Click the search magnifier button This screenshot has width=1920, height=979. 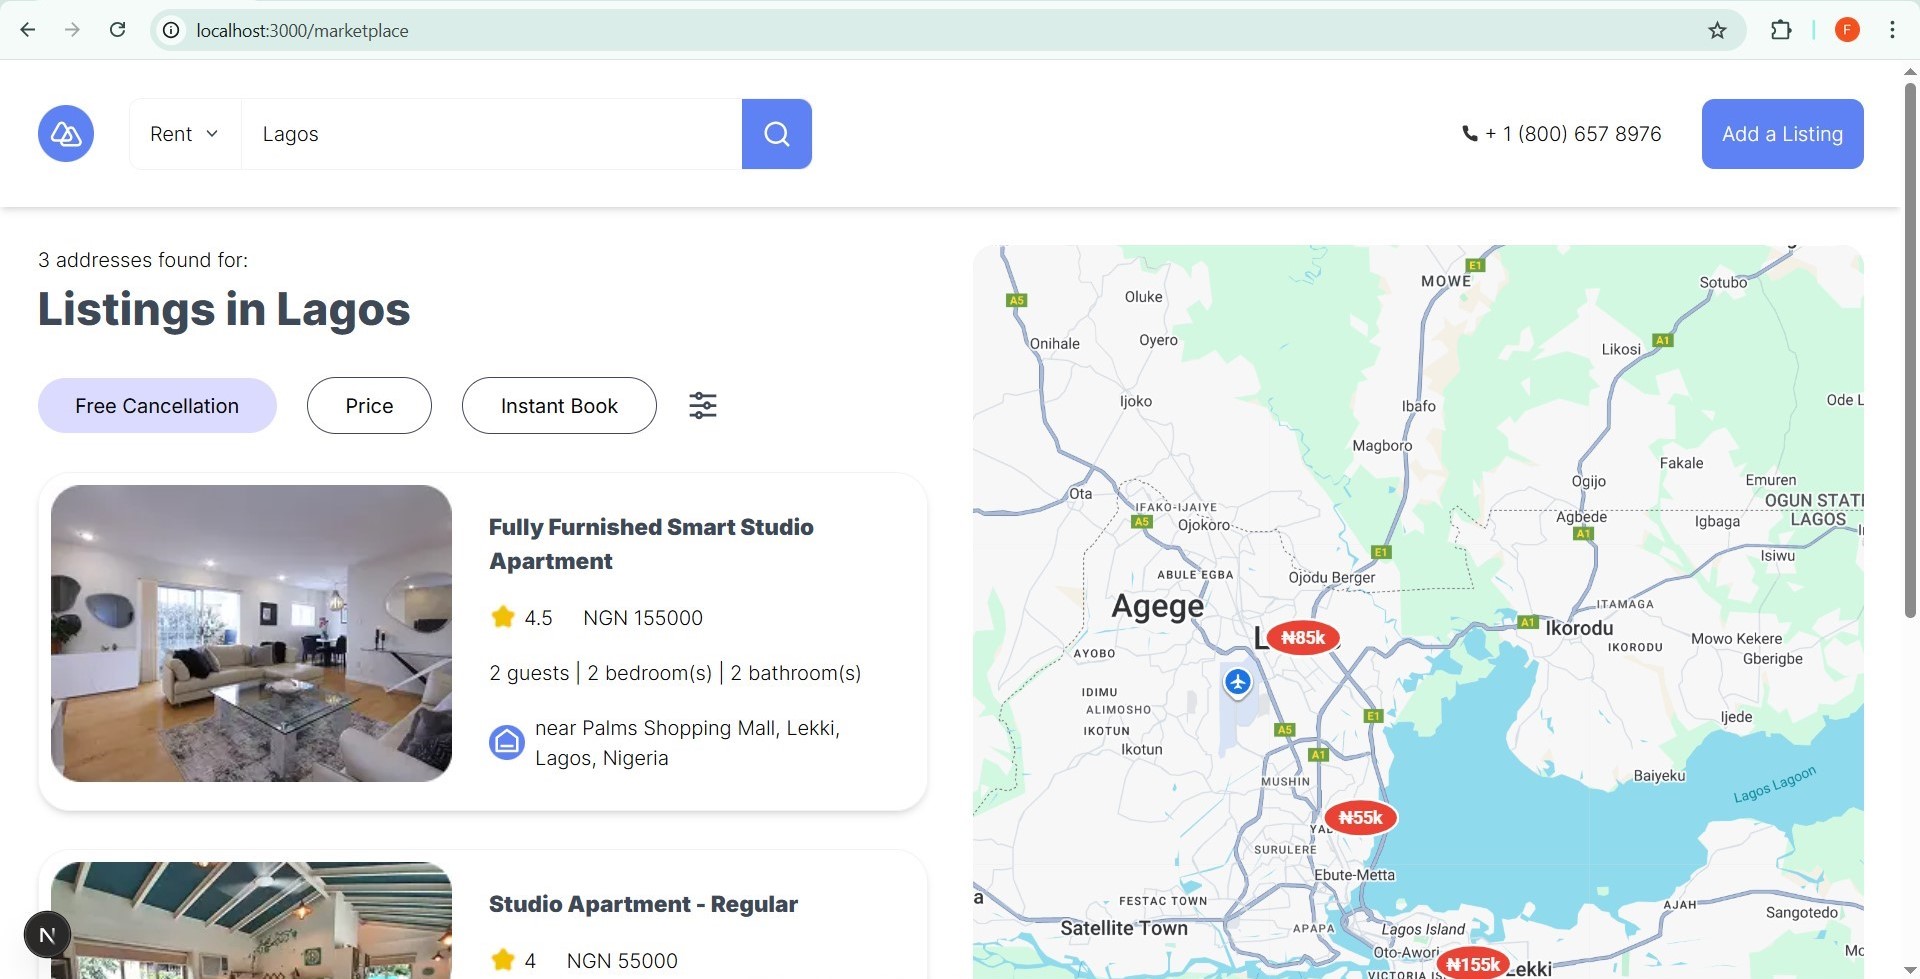click(x=777, y=133)
